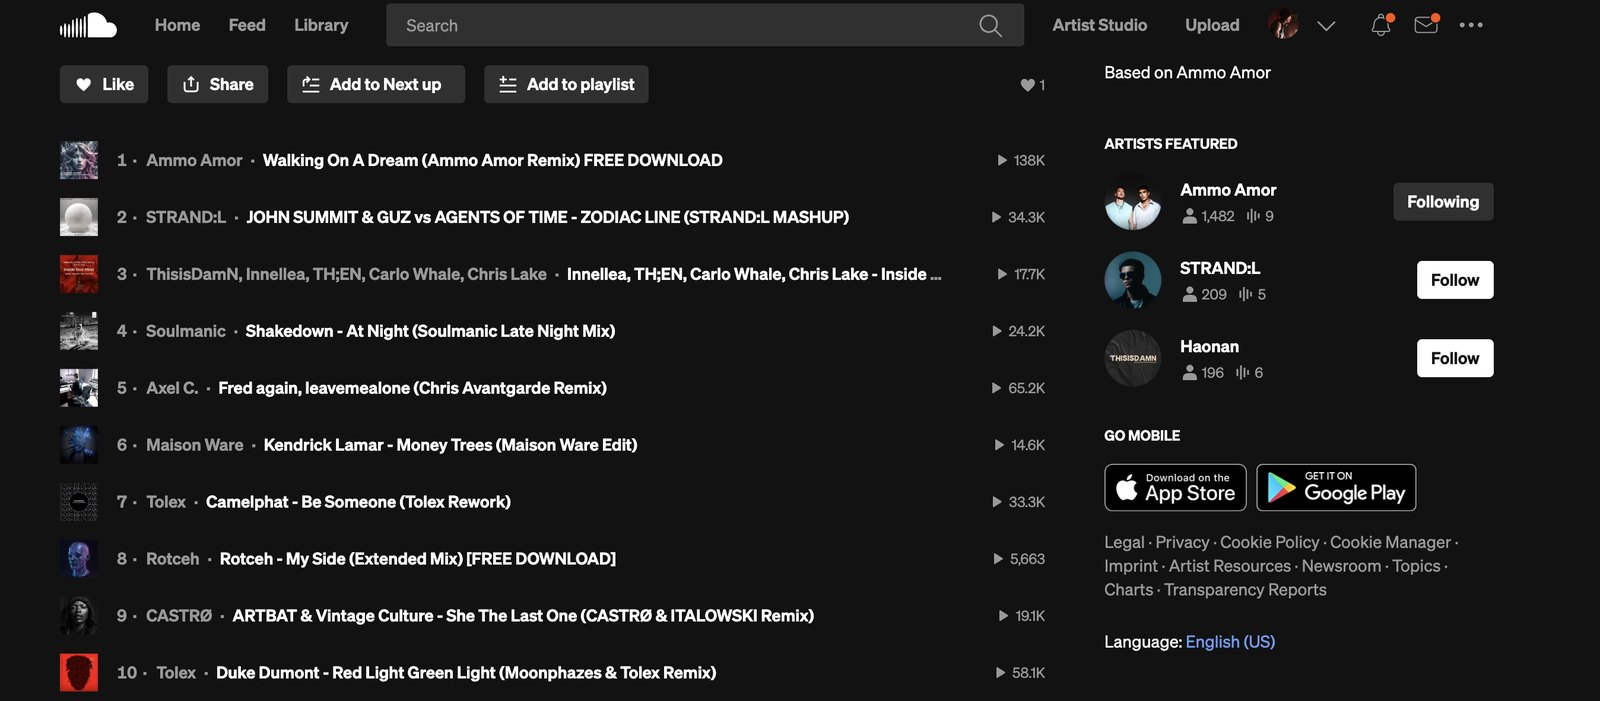1600x701 pixels.
Task: Get it on Google Play badge
Action: click(x=1336, y=488)
